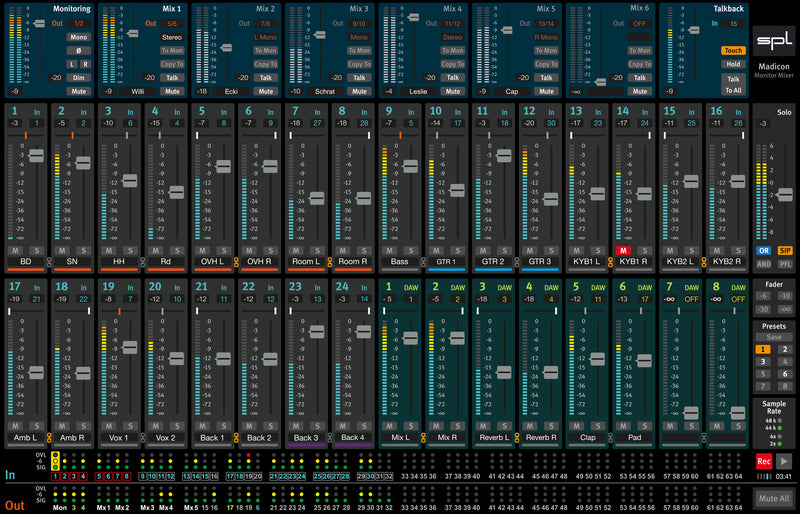The width and height of the screenshot is (800, 514).
Task: Open the Mix 6 Out OFF output selector
Action: click(x=640, y=23)
